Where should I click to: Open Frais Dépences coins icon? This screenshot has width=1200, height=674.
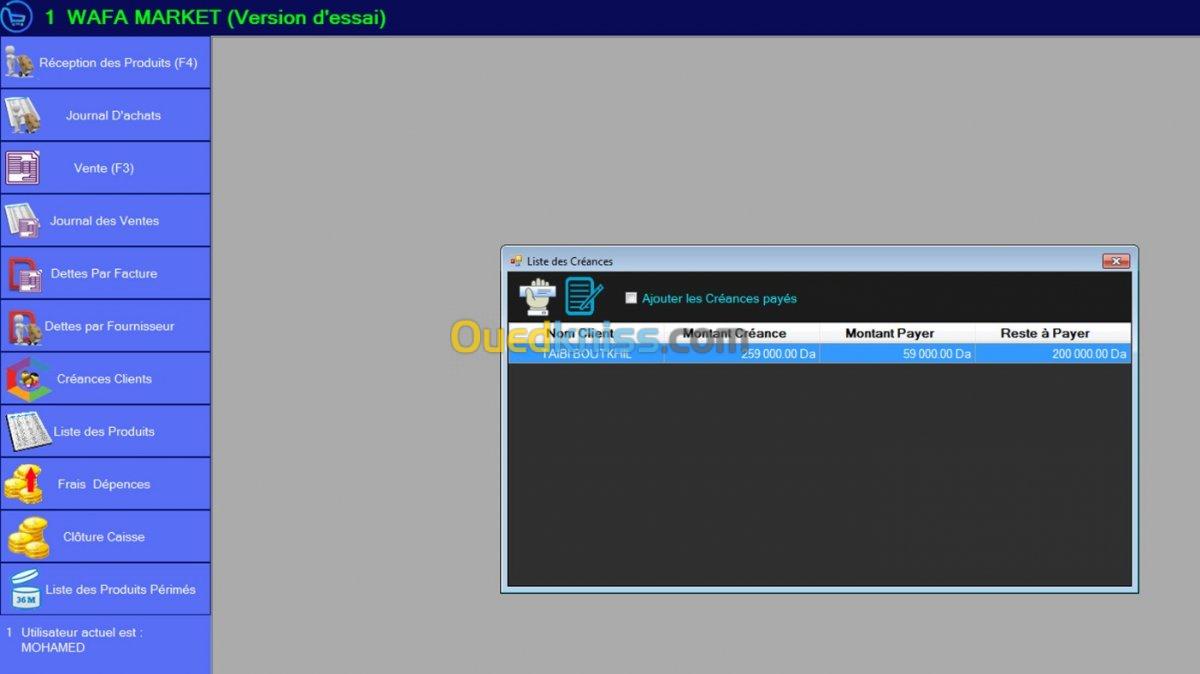[x=24, y=484]
